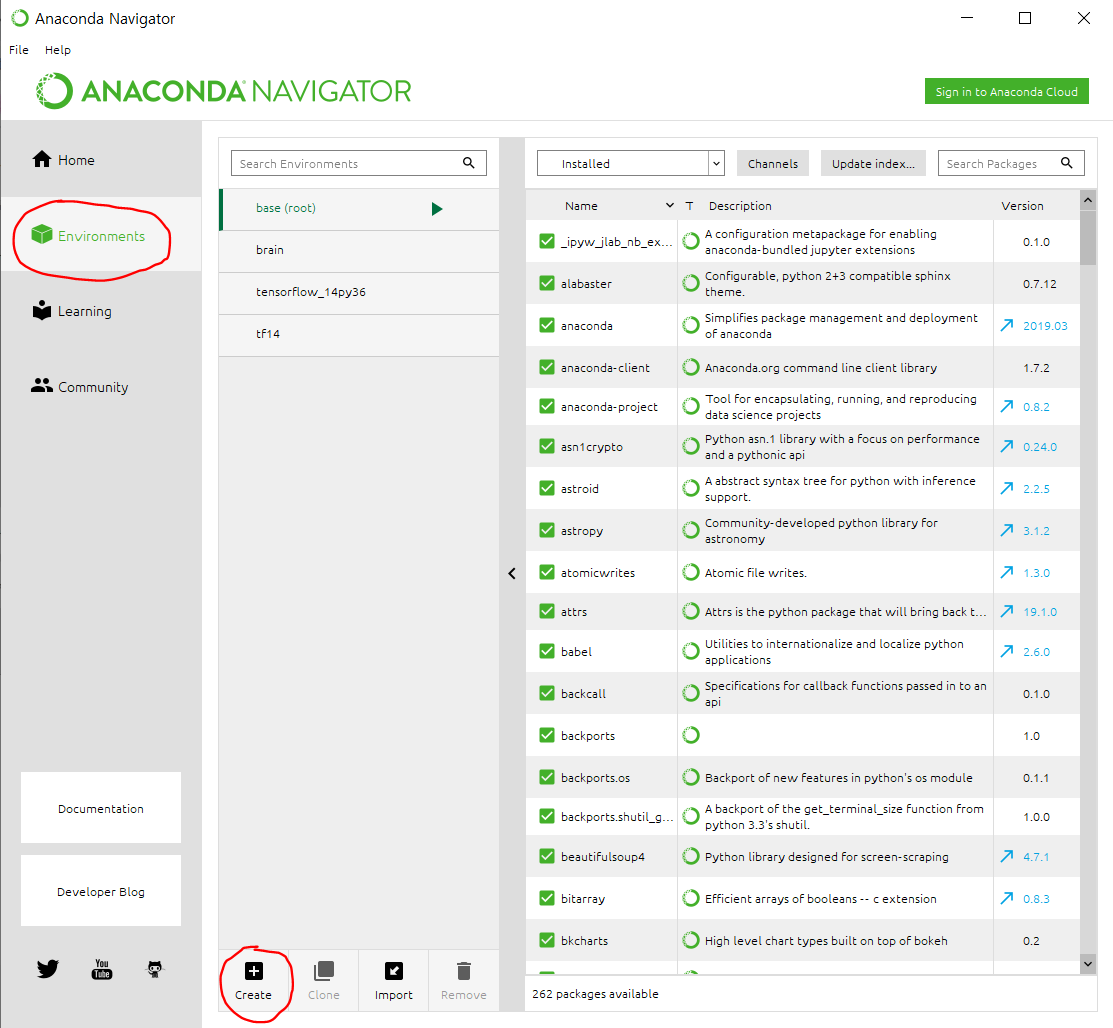
Task: Open the File menu
Action: [x=18, y=50]
